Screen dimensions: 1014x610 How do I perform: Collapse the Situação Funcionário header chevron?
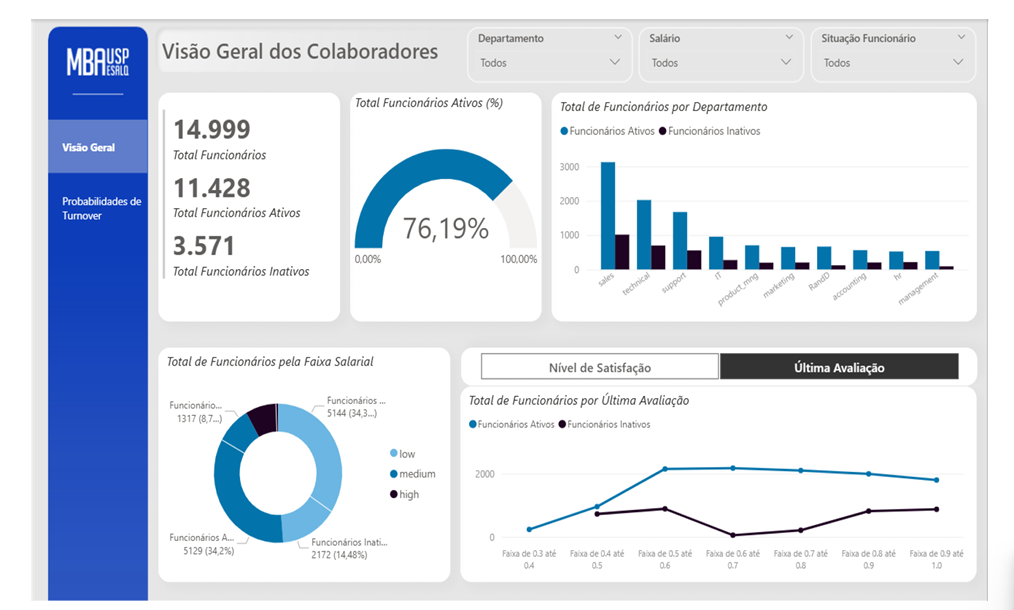[961, 38]
